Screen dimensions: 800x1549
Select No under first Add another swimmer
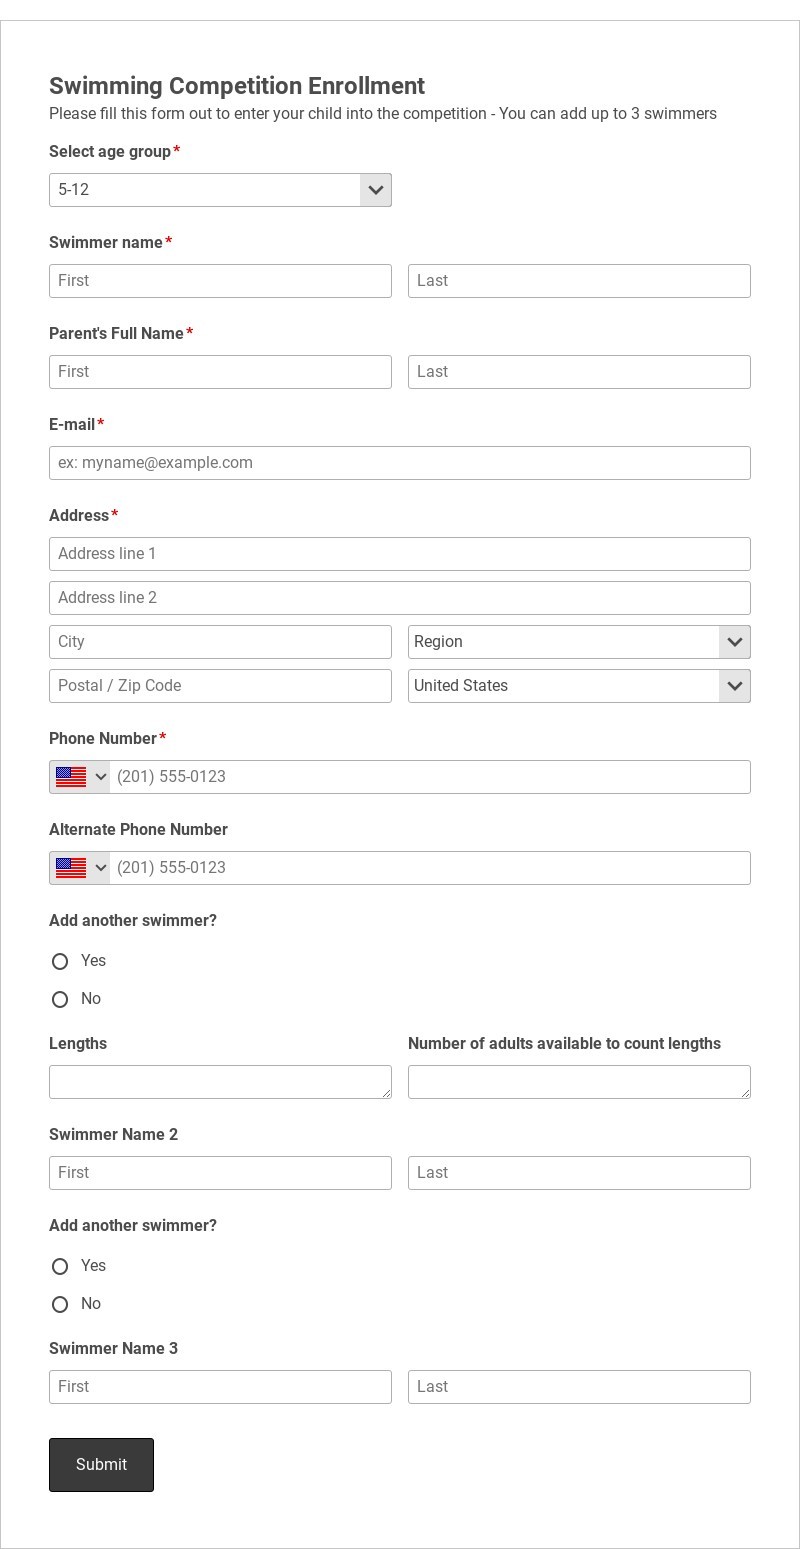[60, 999]
